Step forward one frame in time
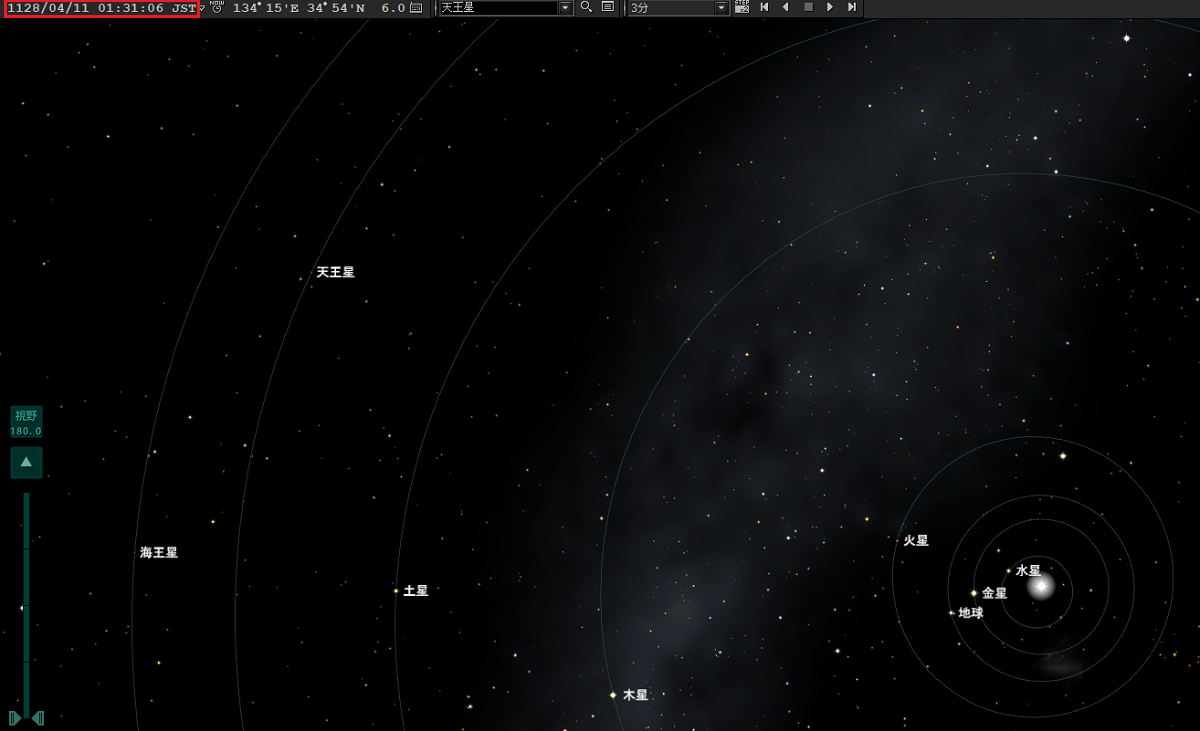 (852, 7)
